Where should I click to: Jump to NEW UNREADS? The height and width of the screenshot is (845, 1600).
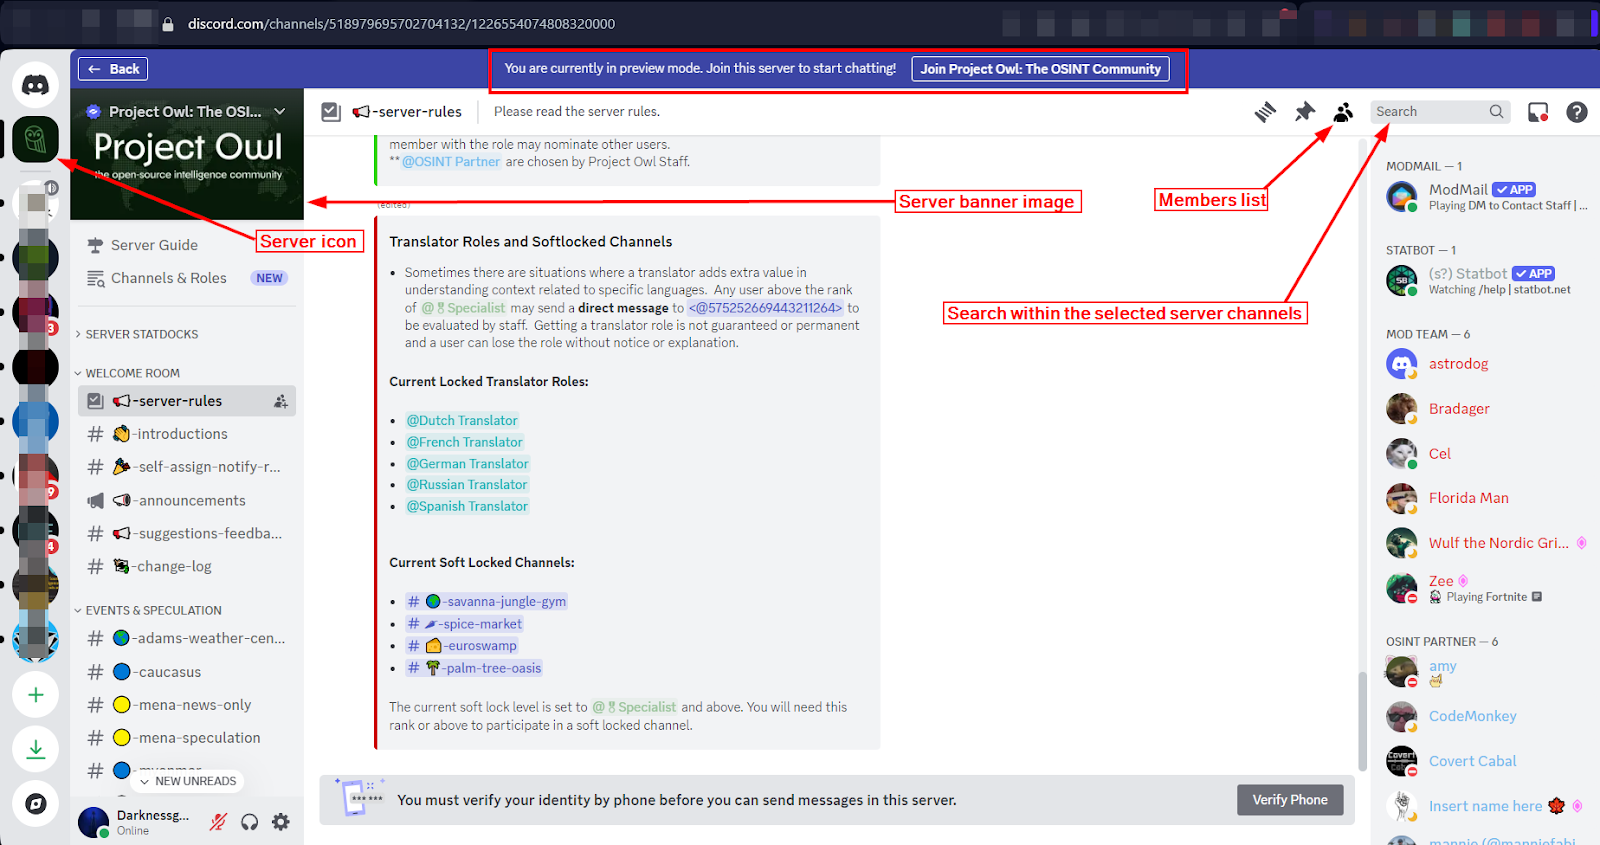pos(189,781)
